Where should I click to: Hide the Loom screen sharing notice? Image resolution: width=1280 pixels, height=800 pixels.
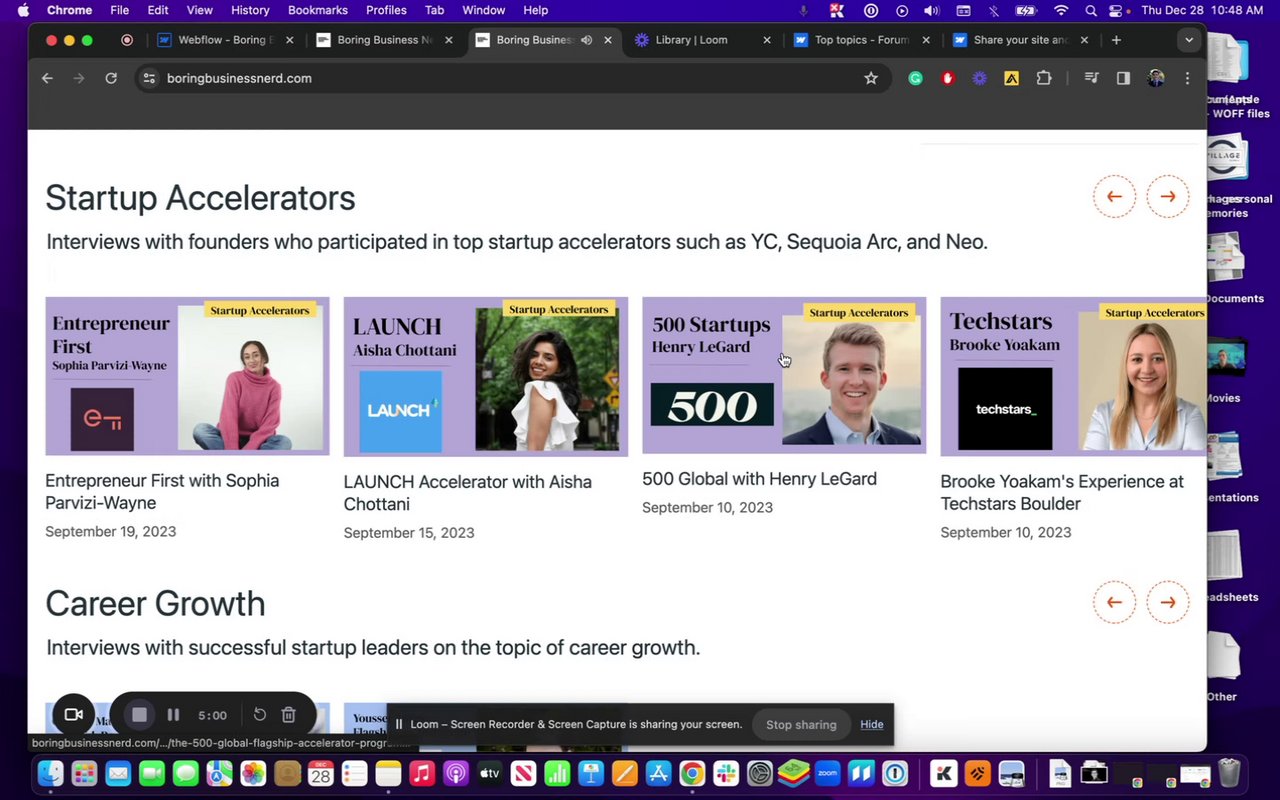(872, 724)
